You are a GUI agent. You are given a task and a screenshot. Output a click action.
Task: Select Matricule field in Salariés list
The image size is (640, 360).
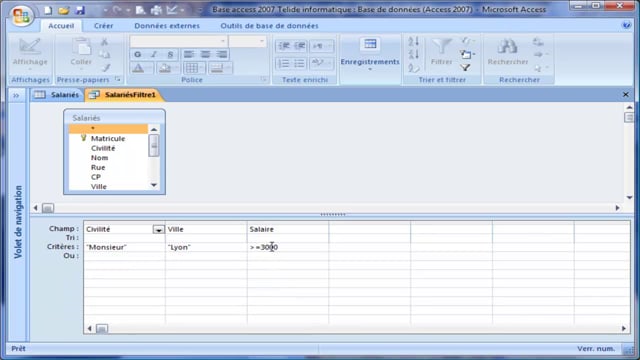108,138
